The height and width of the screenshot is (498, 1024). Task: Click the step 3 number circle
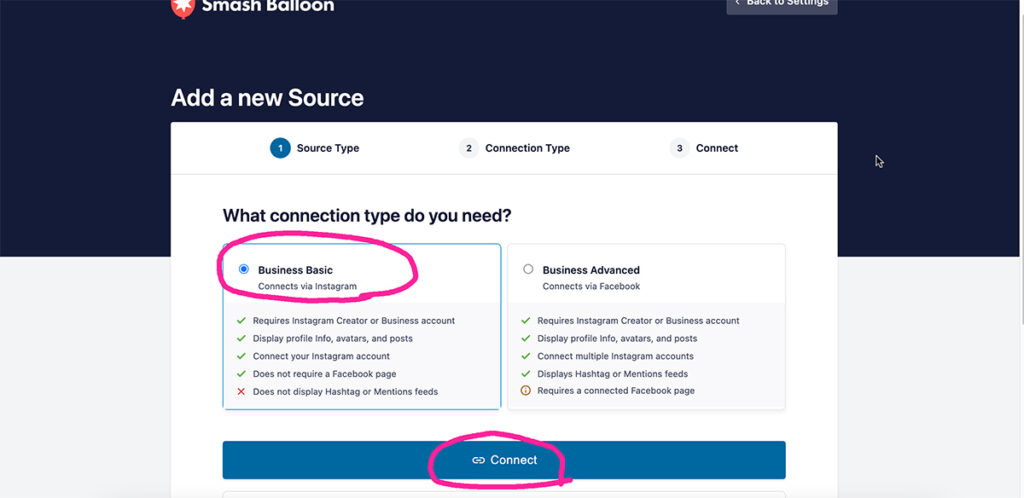point(679,148)
